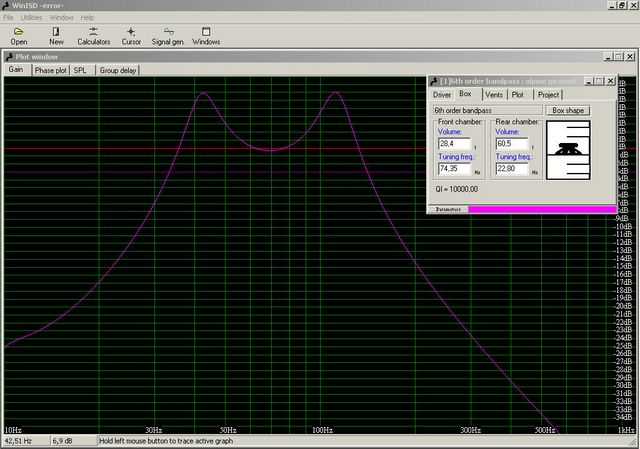This screenshot has width=640, height=449.
Task: Select the Box tab in project window
Action: pos(466,93)
